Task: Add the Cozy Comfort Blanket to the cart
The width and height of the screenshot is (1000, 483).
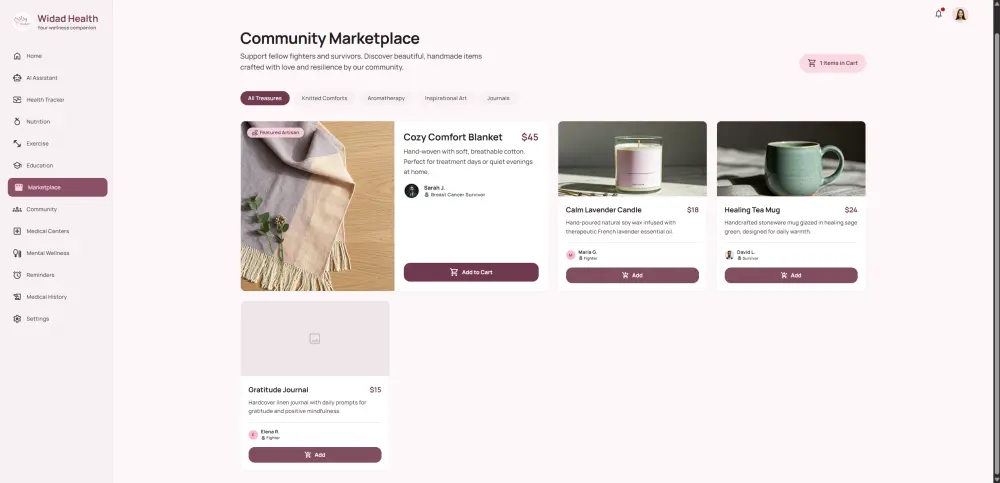Action: point(471,272)
